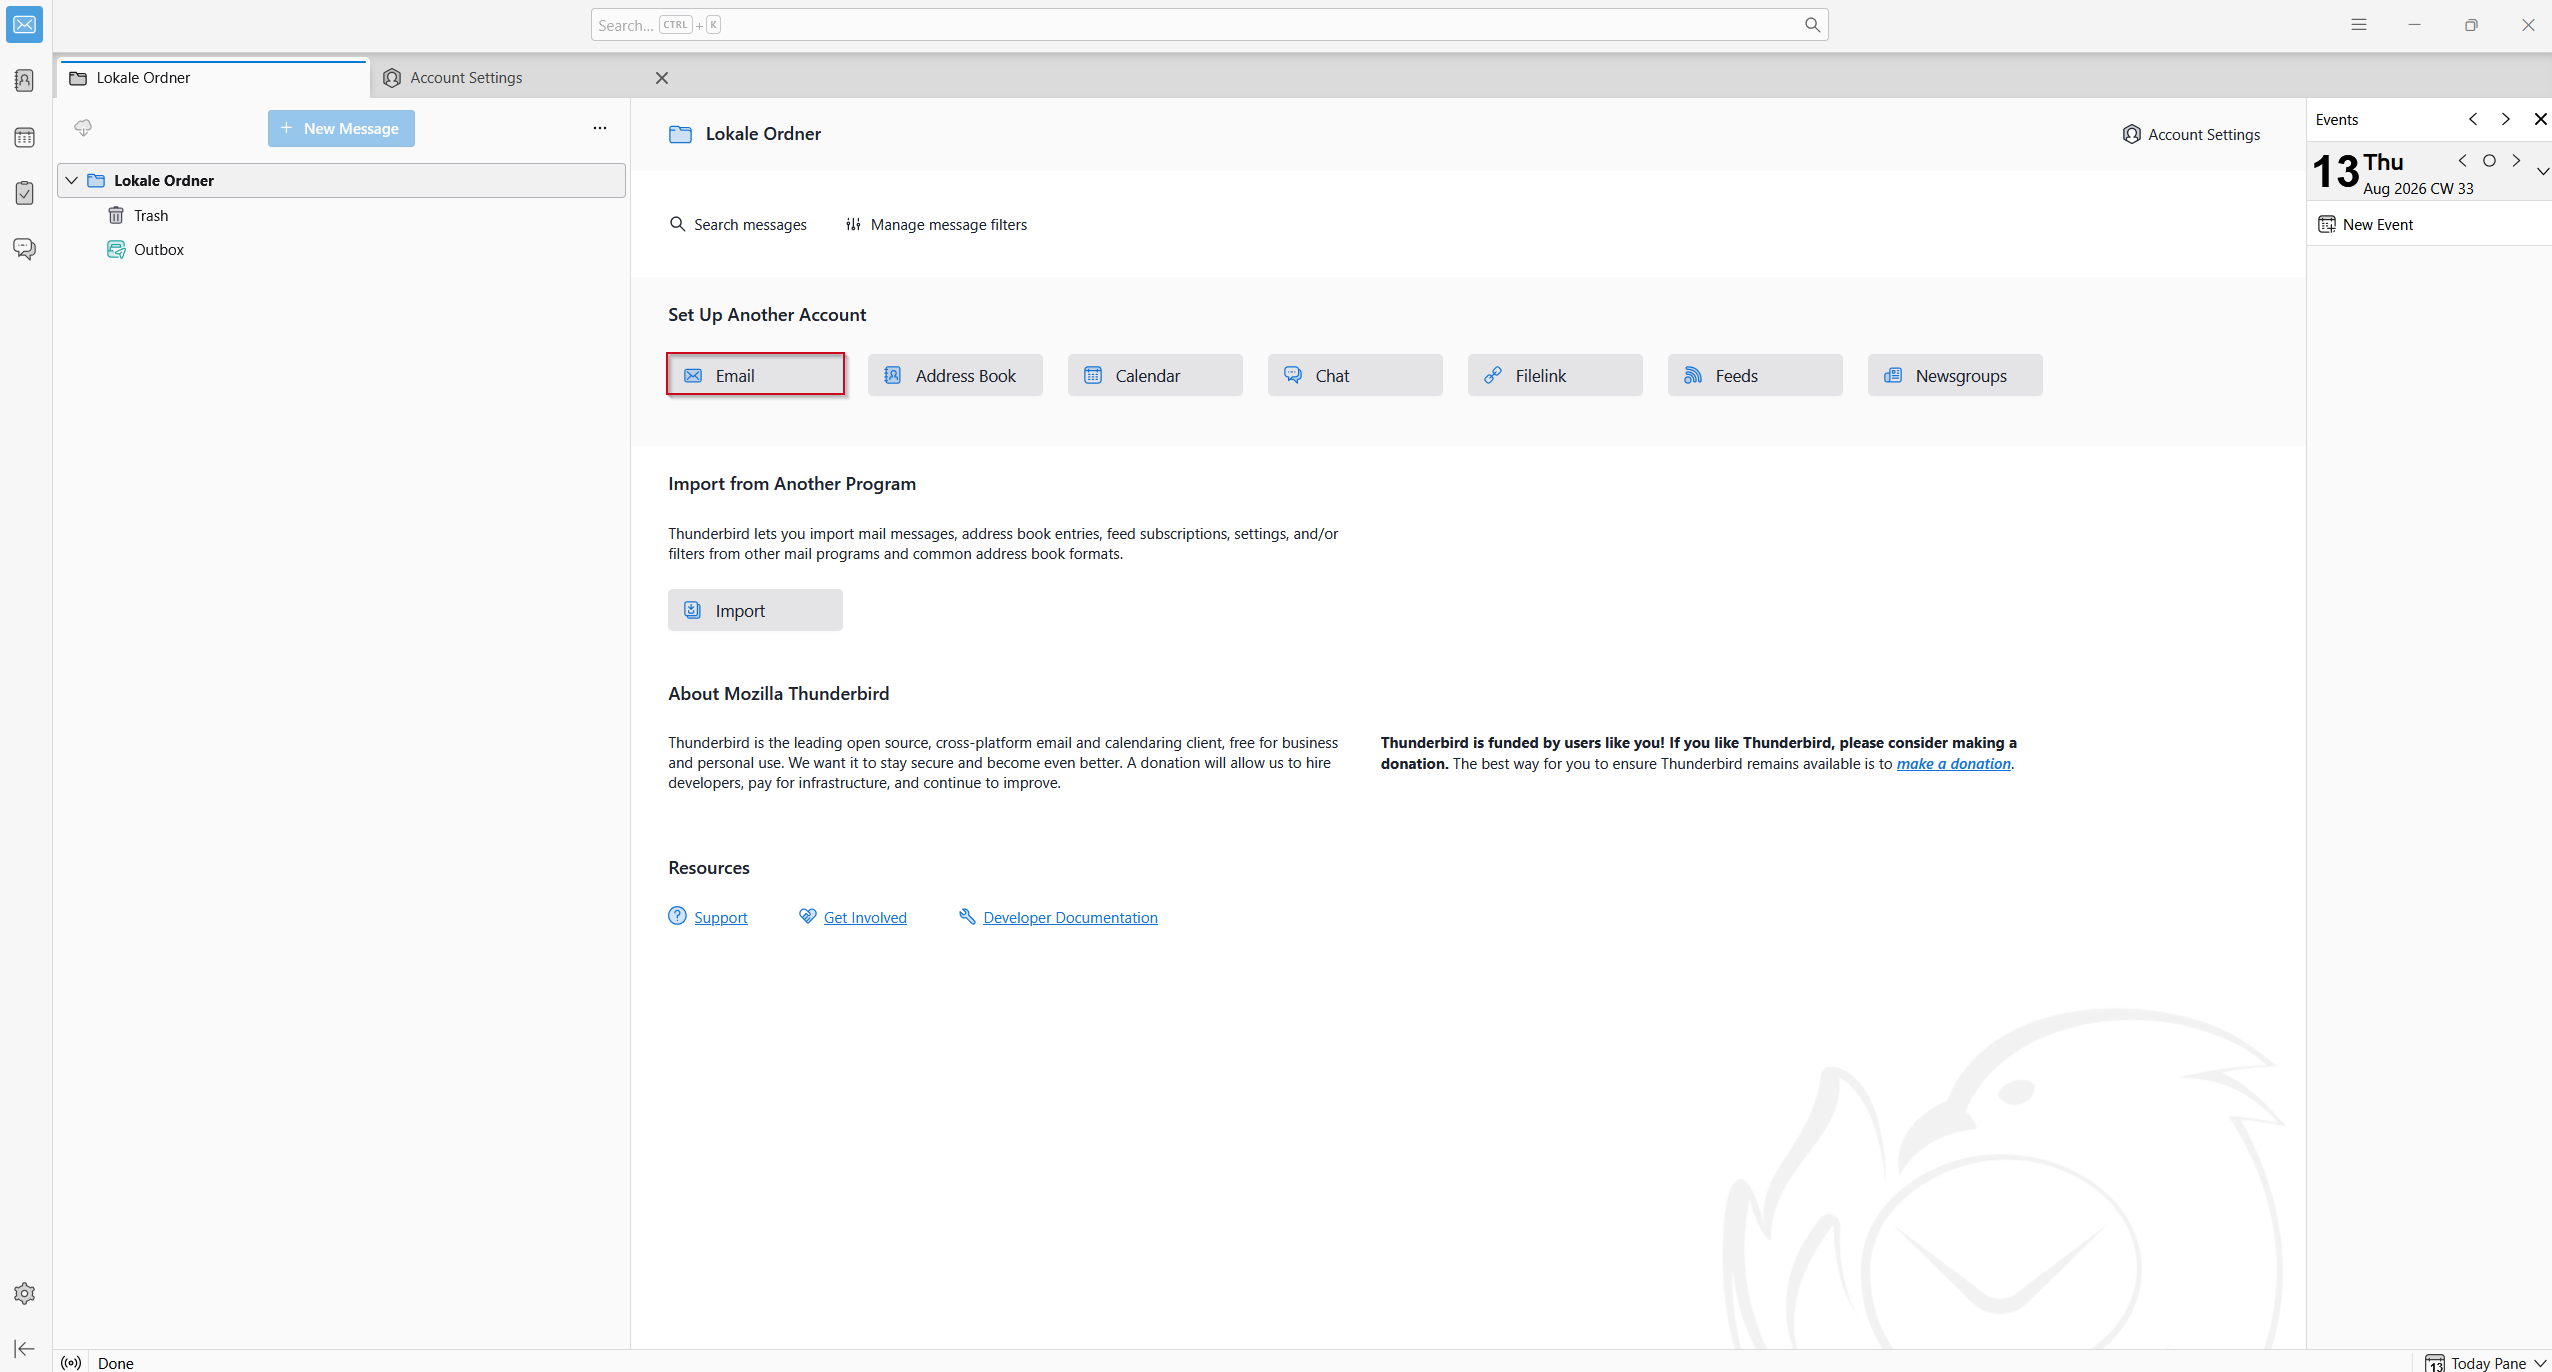
Task: Select the Outbox folder
Action: point(342,249)
